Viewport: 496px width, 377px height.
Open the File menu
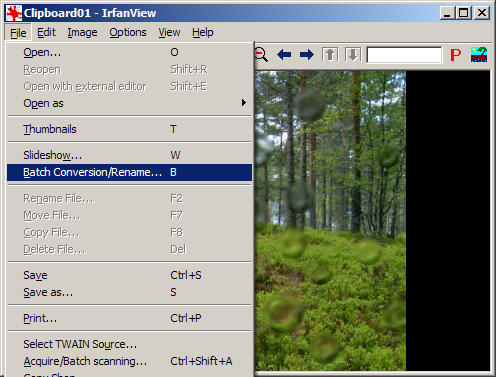coord(18,33)
